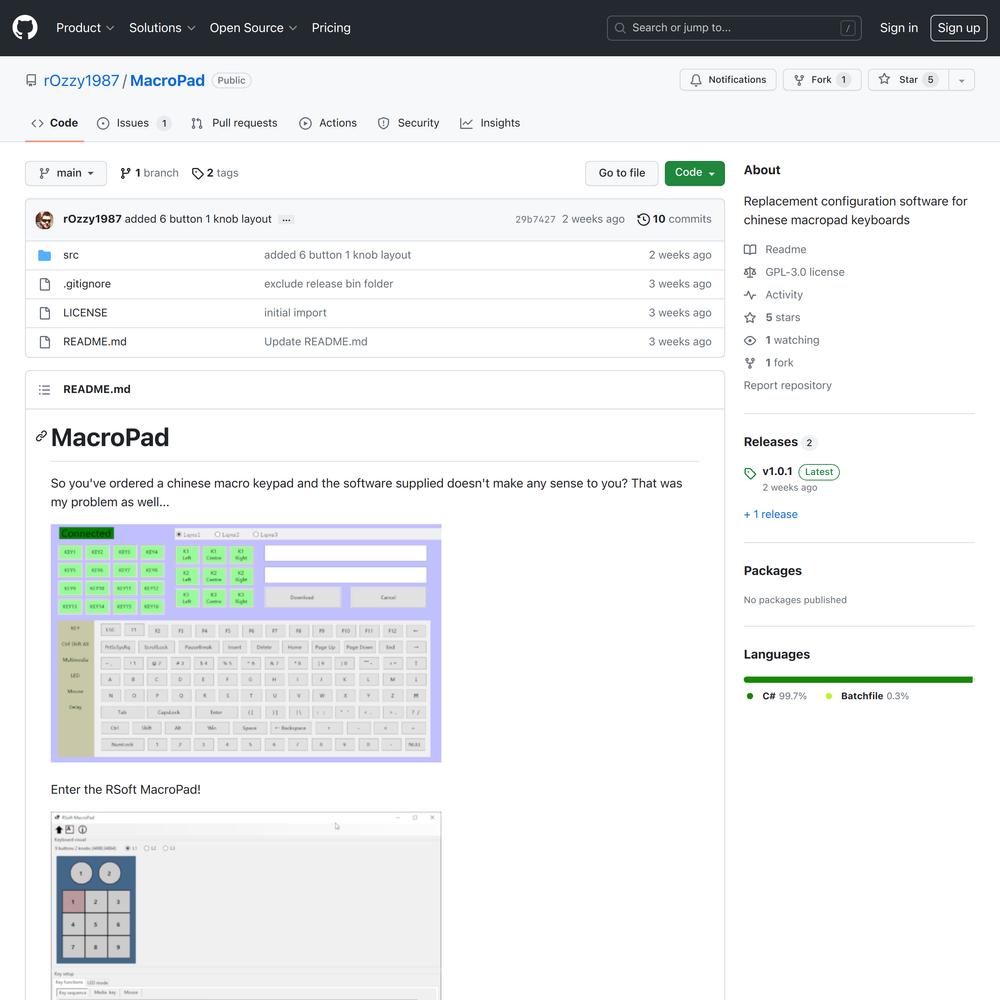Select the Code tab

click(x=55, y=123)
